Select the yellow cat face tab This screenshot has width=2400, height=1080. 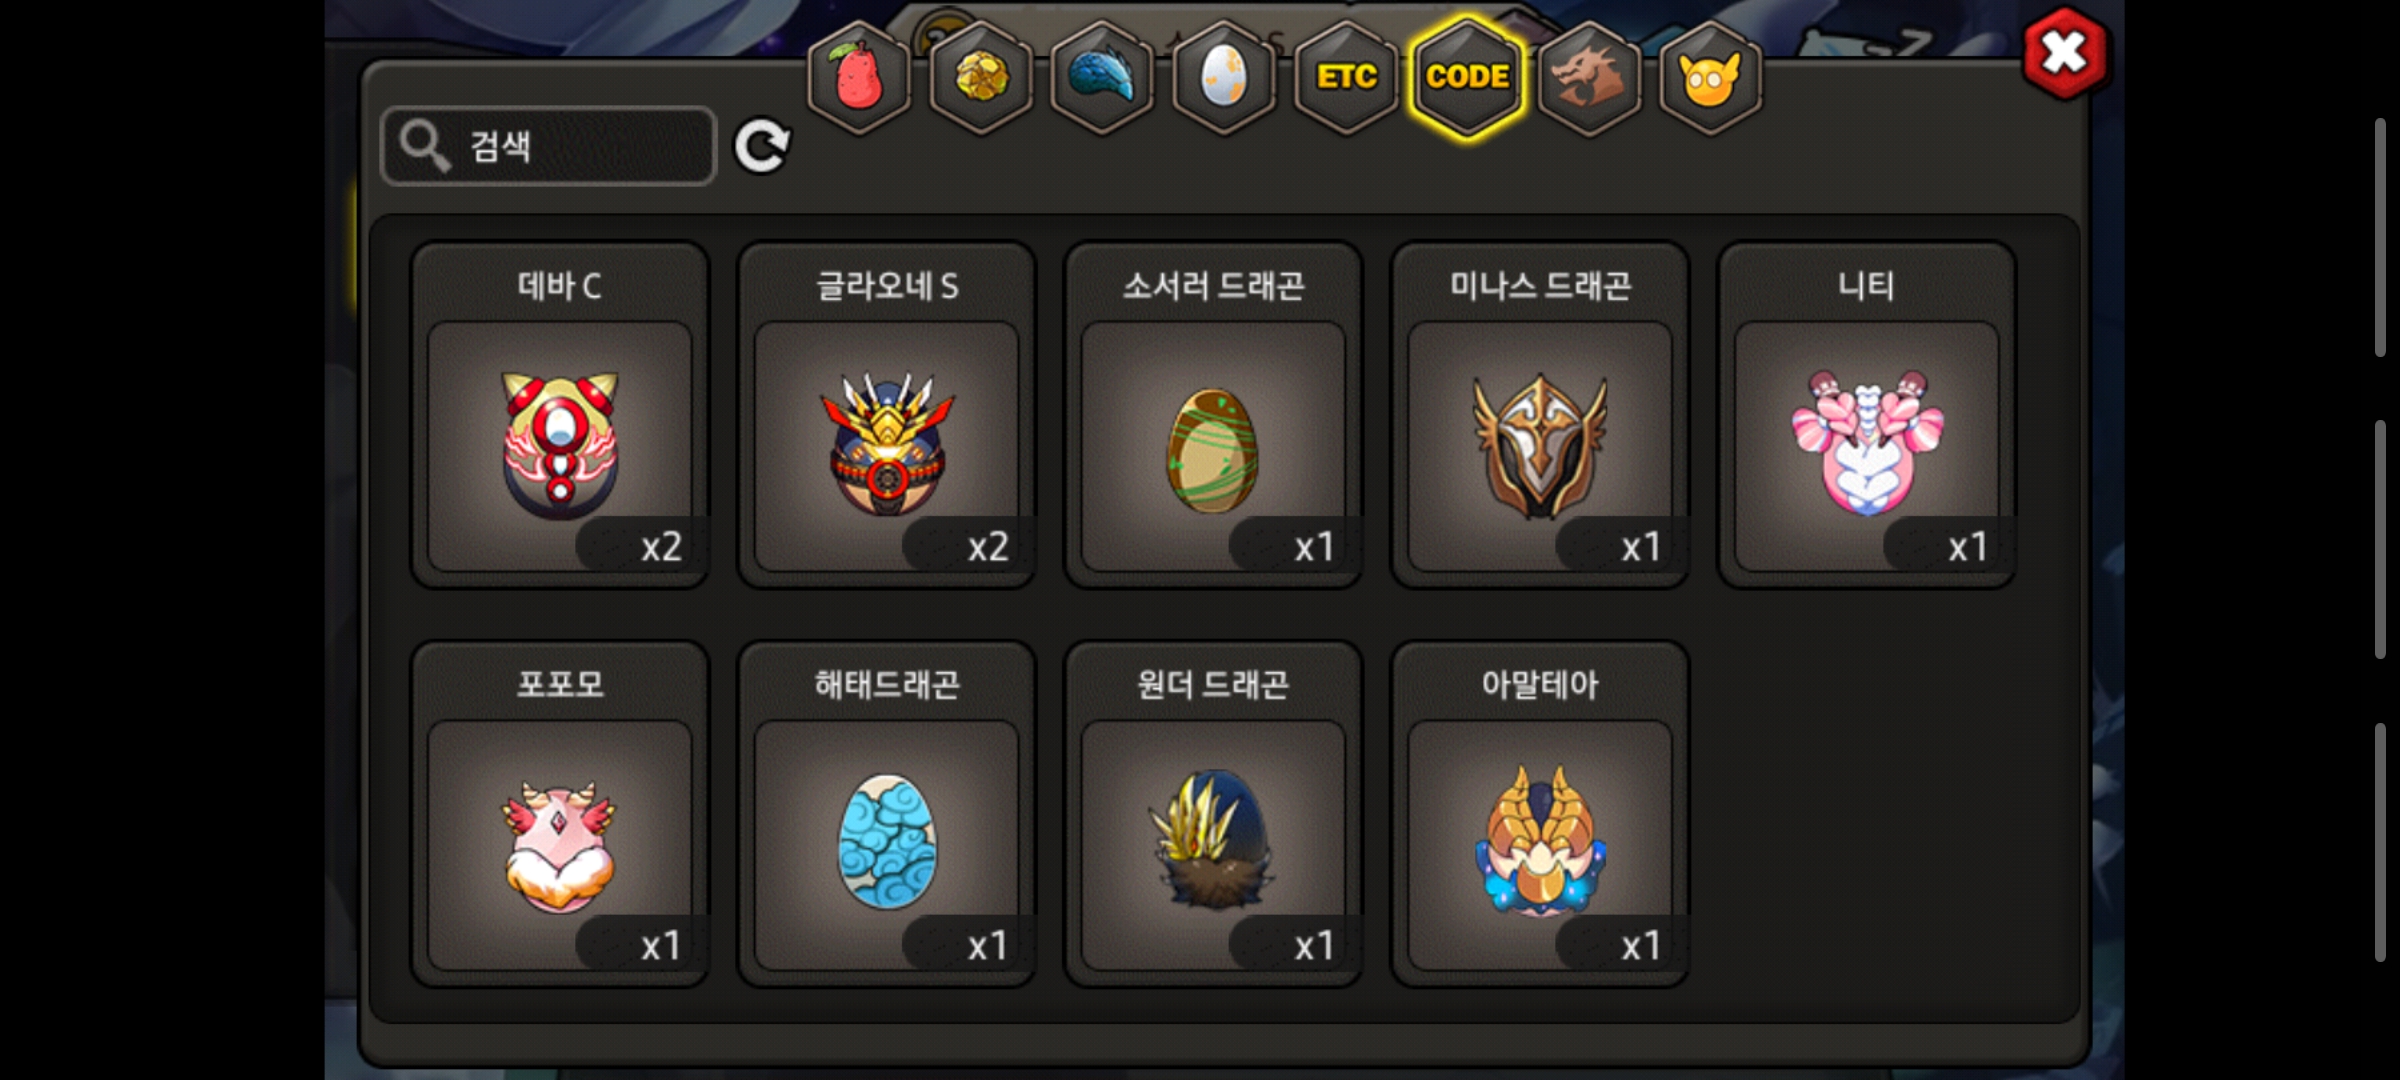click(1710, 77)
